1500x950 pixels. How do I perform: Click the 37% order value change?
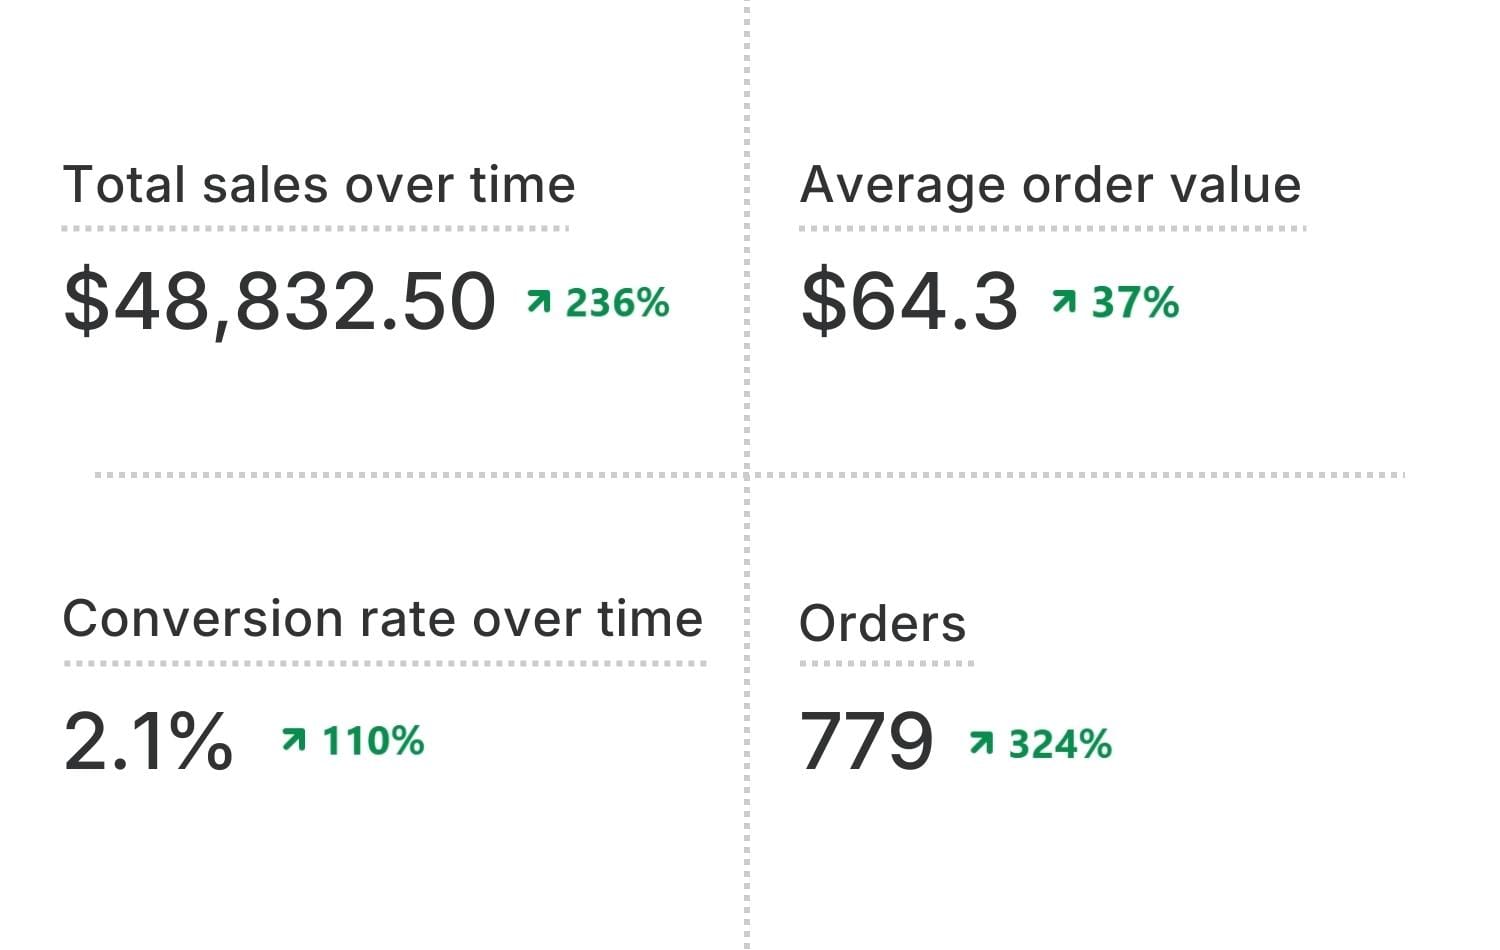pyautogui.click(x=1135, y=302)
